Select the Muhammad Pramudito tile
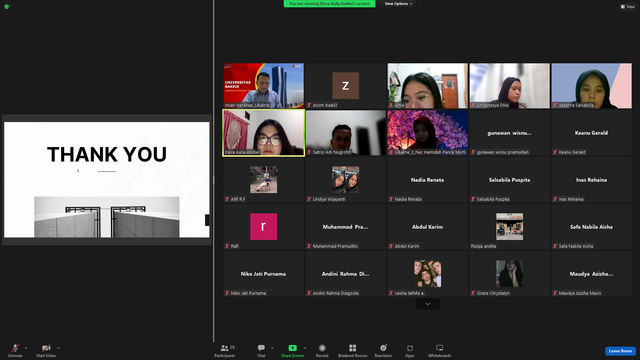Image resolution: width=640 pixels, height=360 pixels. coord(346,227)
